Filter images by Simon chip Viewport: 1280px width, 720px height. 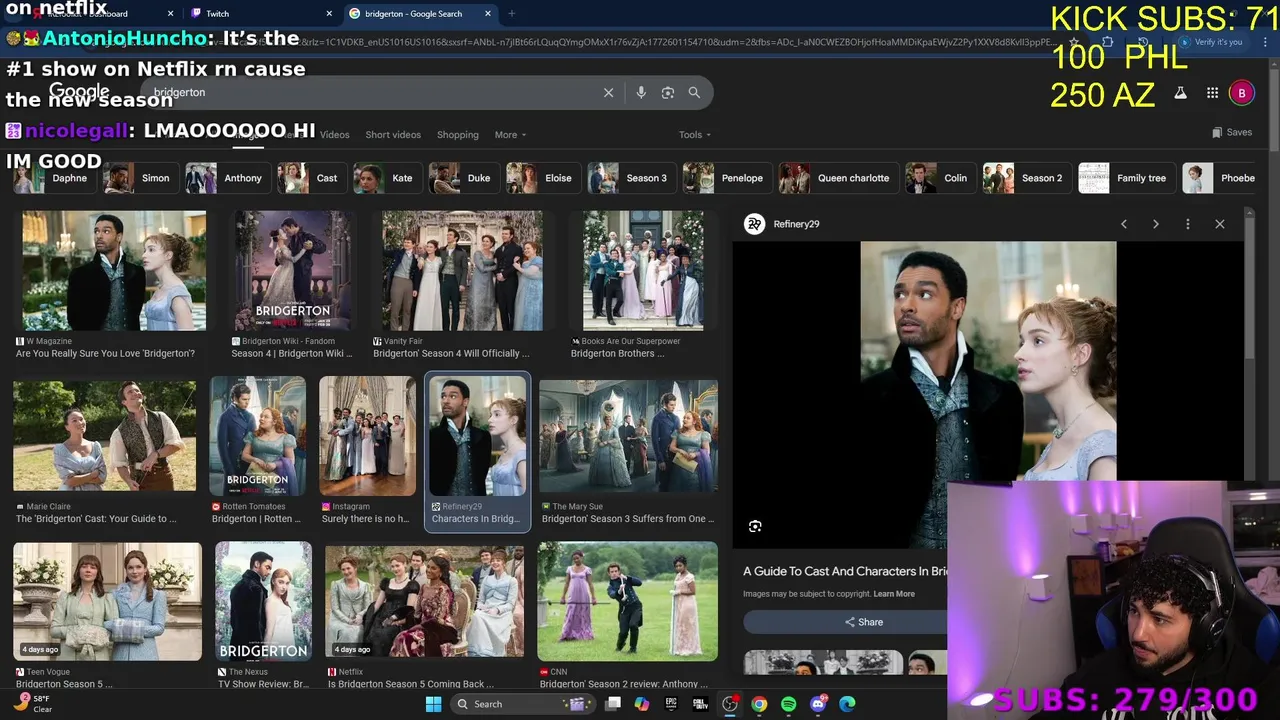point(141,178)
